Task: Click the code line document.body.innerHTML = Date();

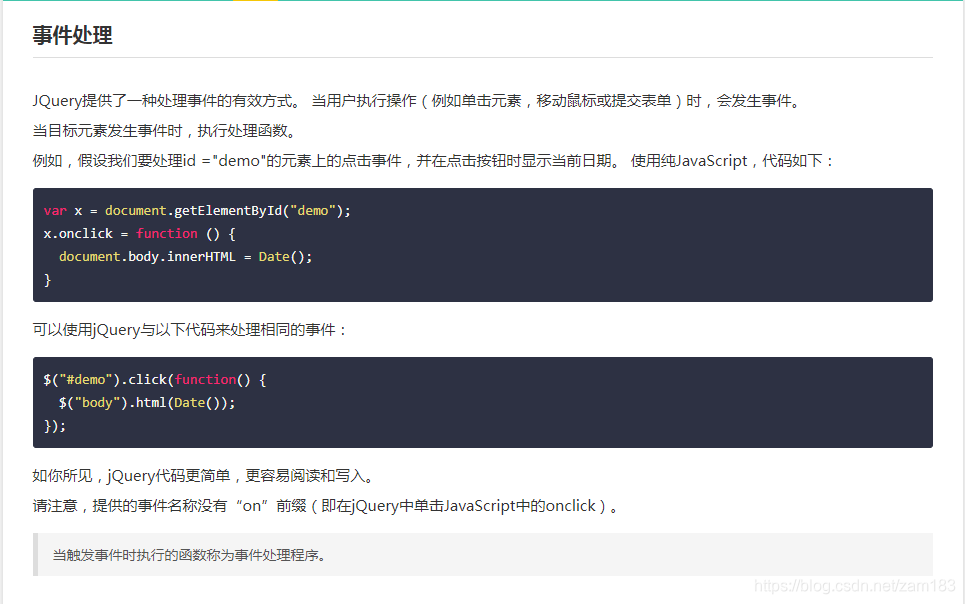Action: (185, 257)
